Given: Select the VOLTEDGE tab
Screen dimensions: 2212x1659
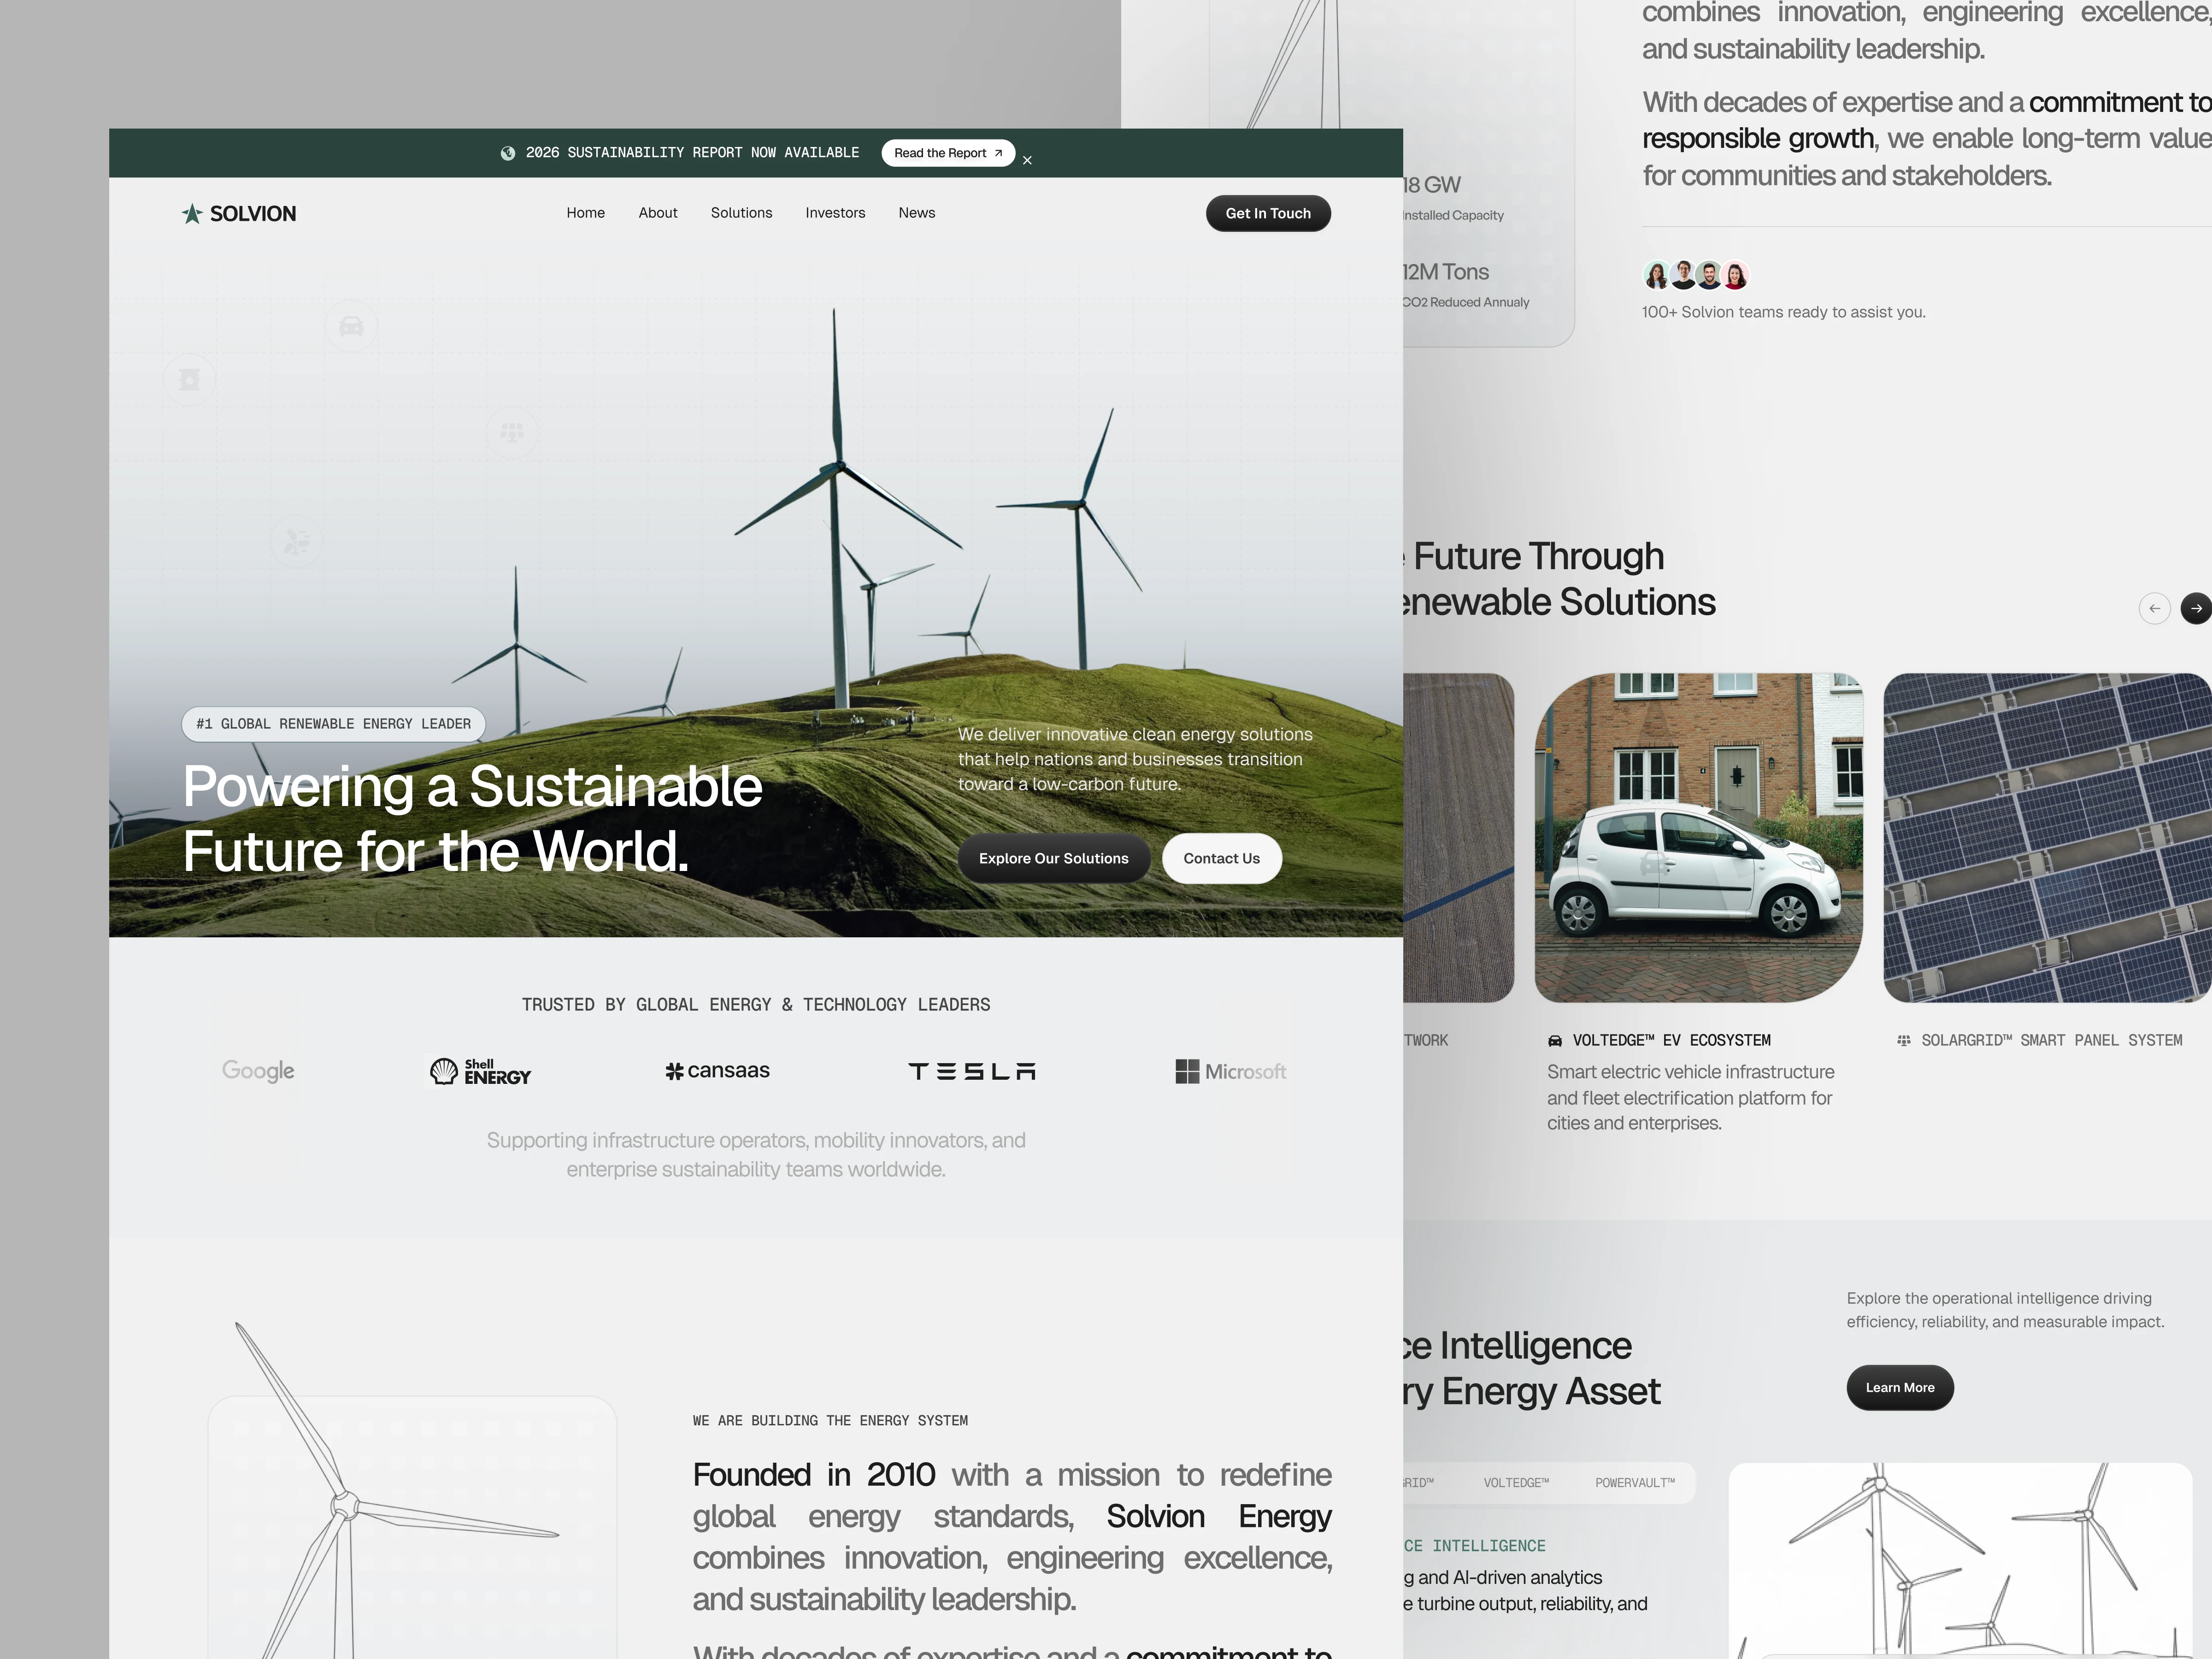Looking at the screenshot, I should [1516, 1483].
